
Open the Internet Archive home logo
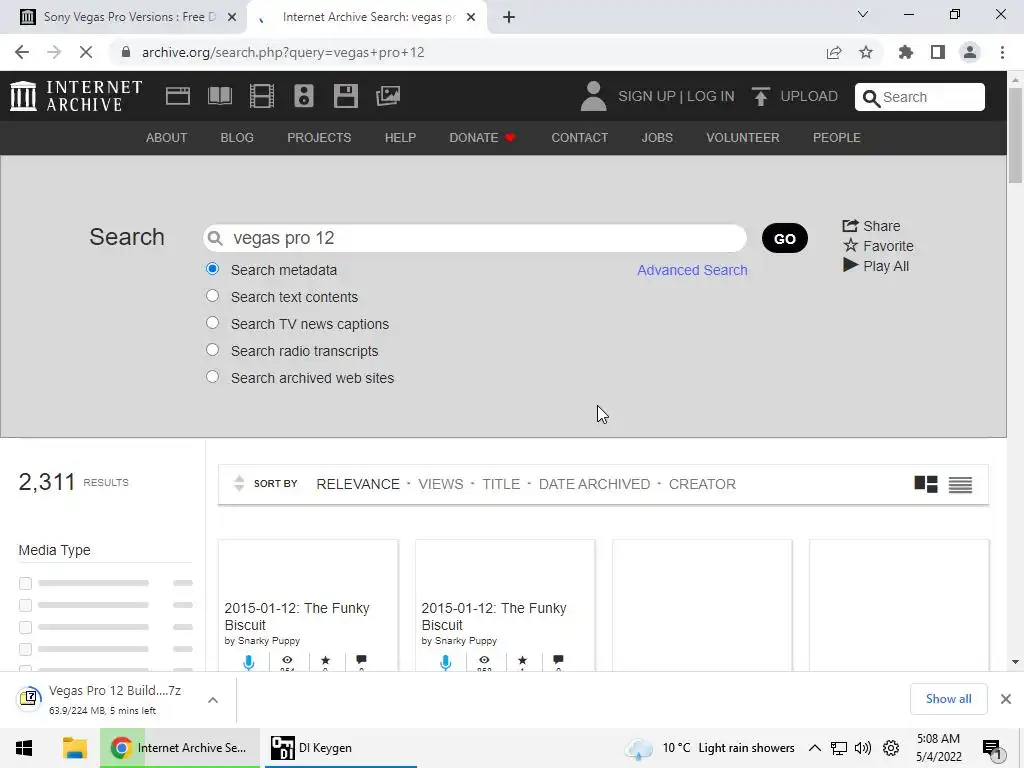tap(76, 96)
